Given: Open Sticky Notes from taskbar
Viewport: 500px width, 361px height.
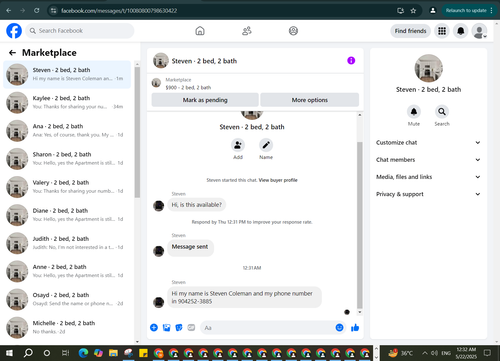Looking at the screenshot, I should click(143, 353).
